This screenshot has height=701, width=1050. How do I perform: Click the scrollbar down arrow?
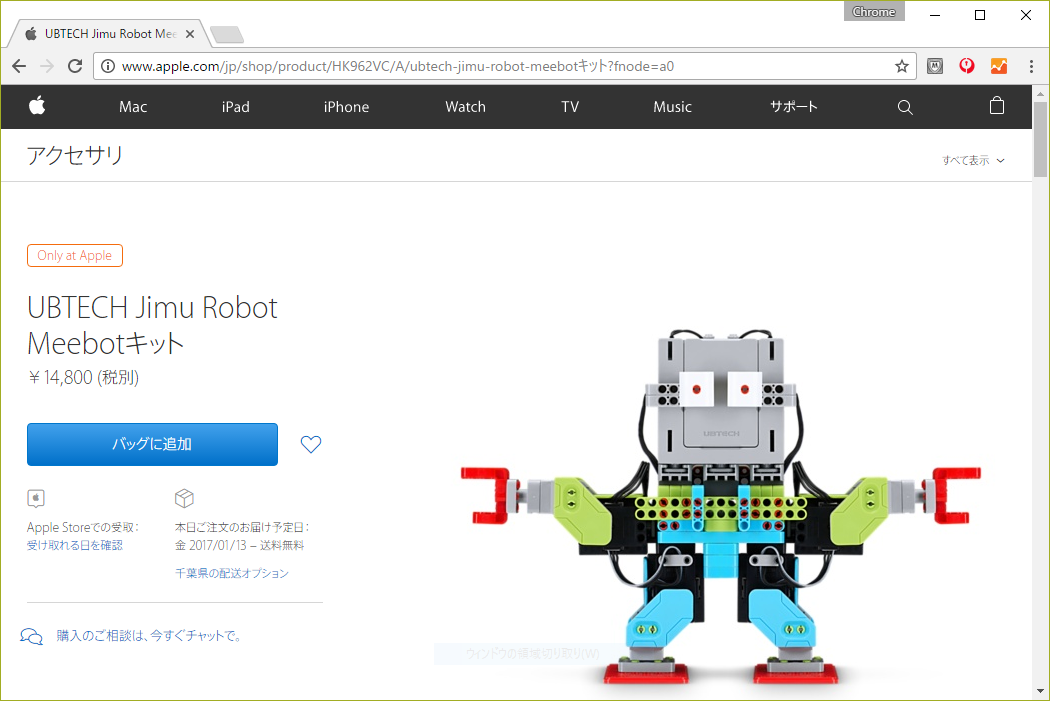click(x=1040, y=691)
